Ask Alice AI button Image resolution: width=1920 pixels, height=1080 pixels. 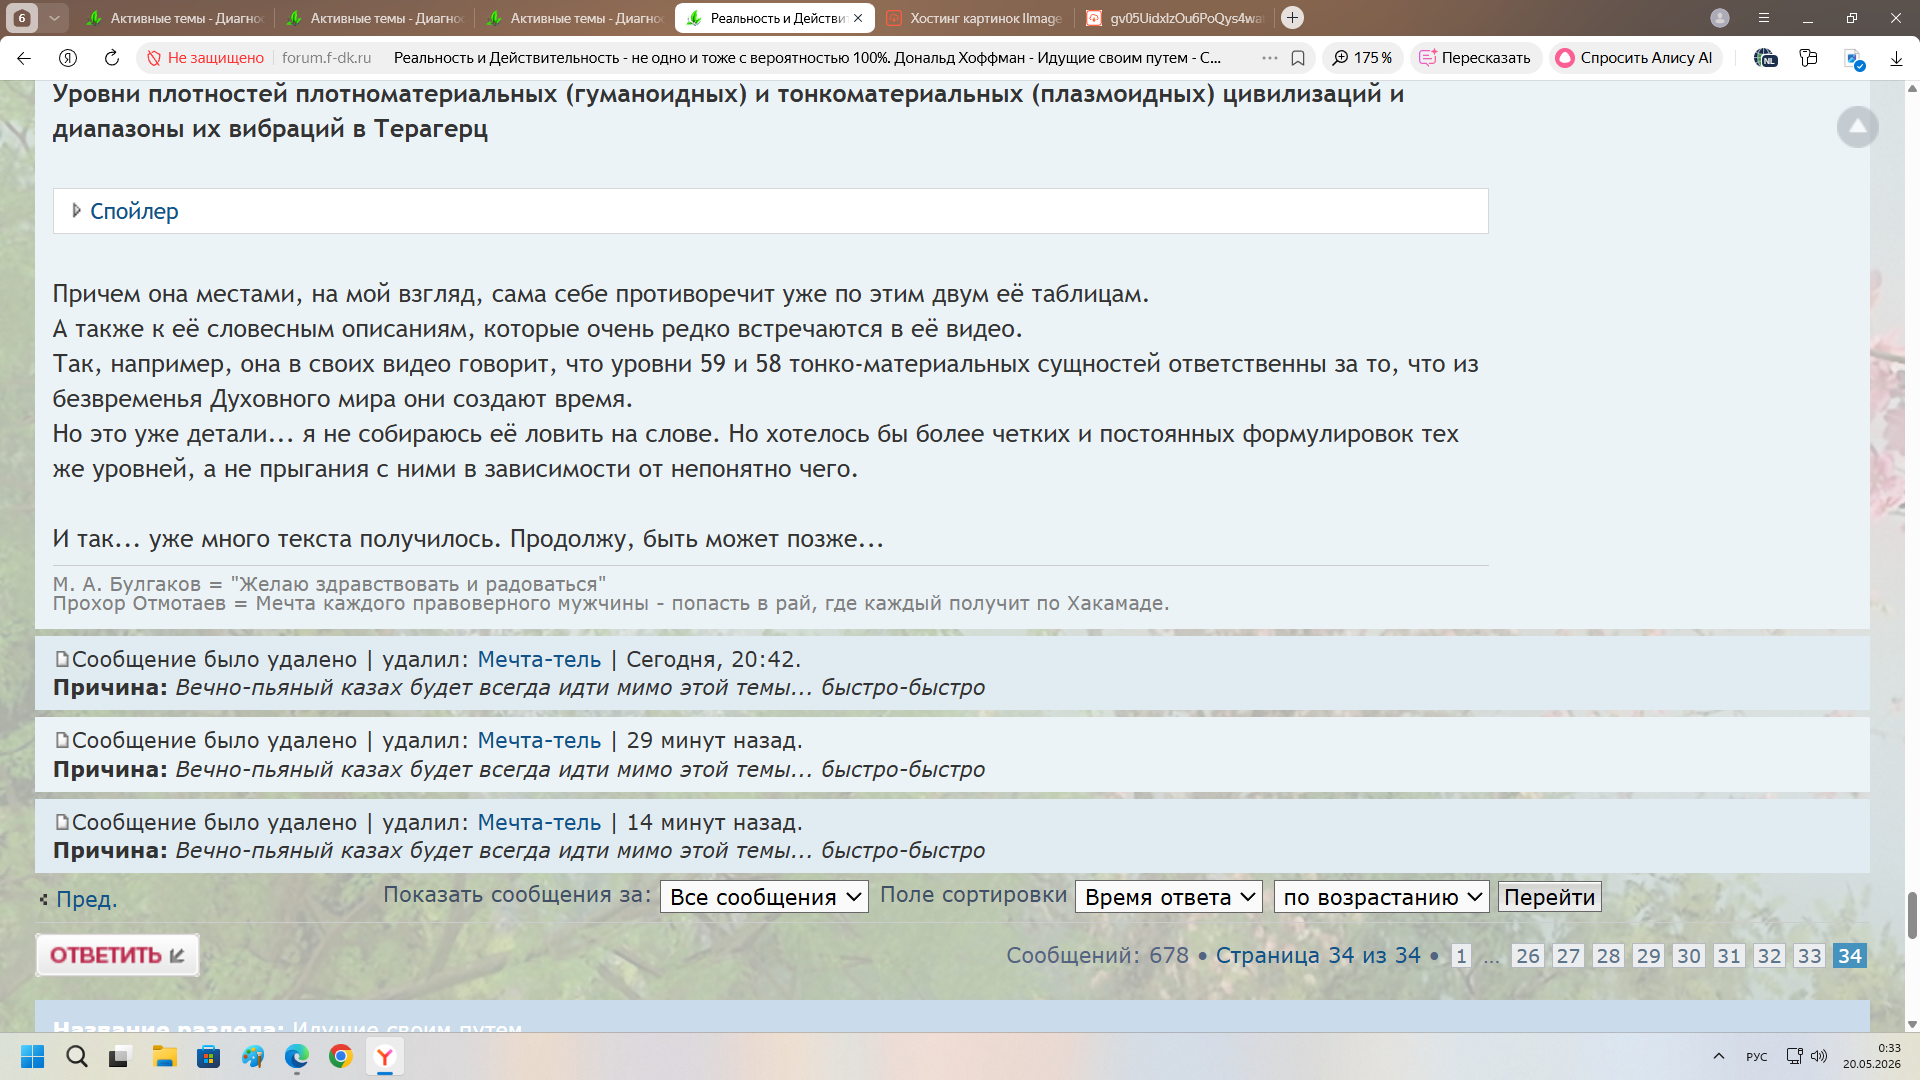pyautogui.click(x=1634, y=58)
